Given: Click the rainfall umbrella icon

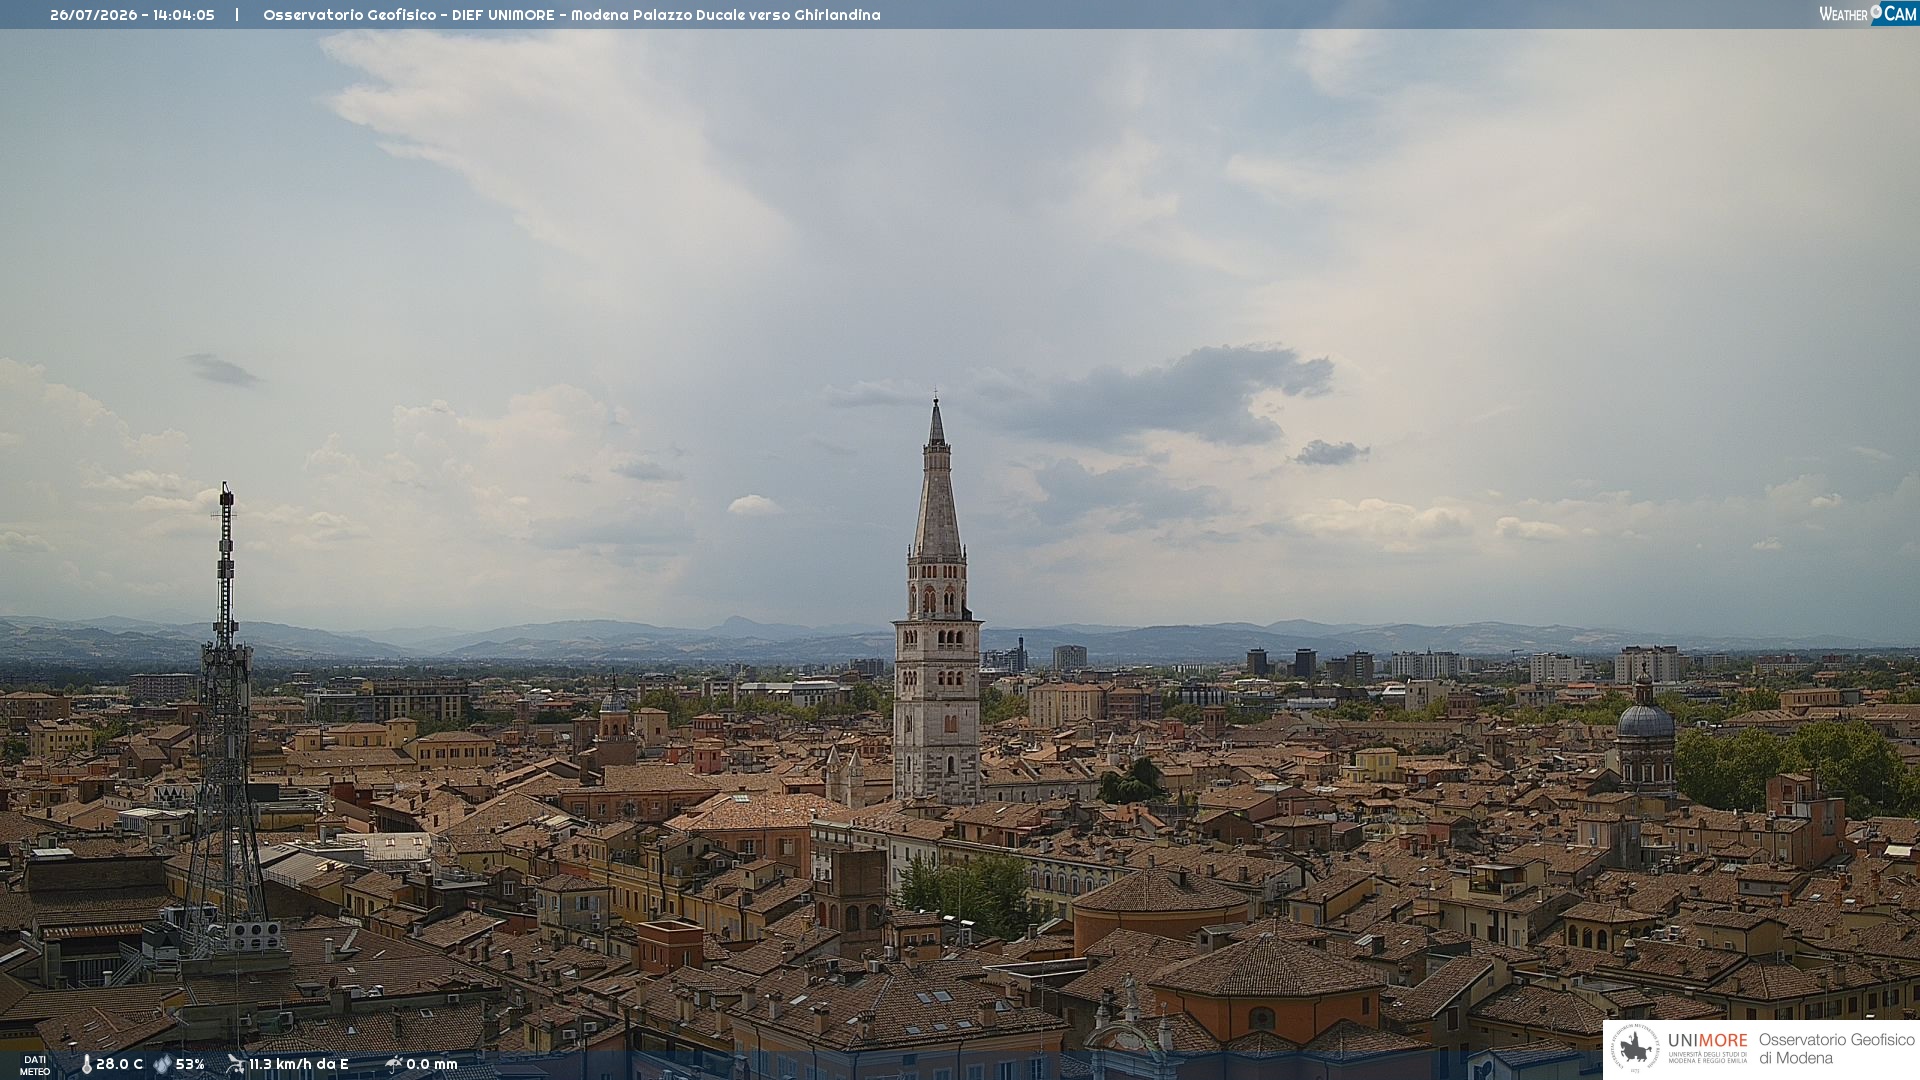Looking at the screenshot, I should click(394, 1064).
